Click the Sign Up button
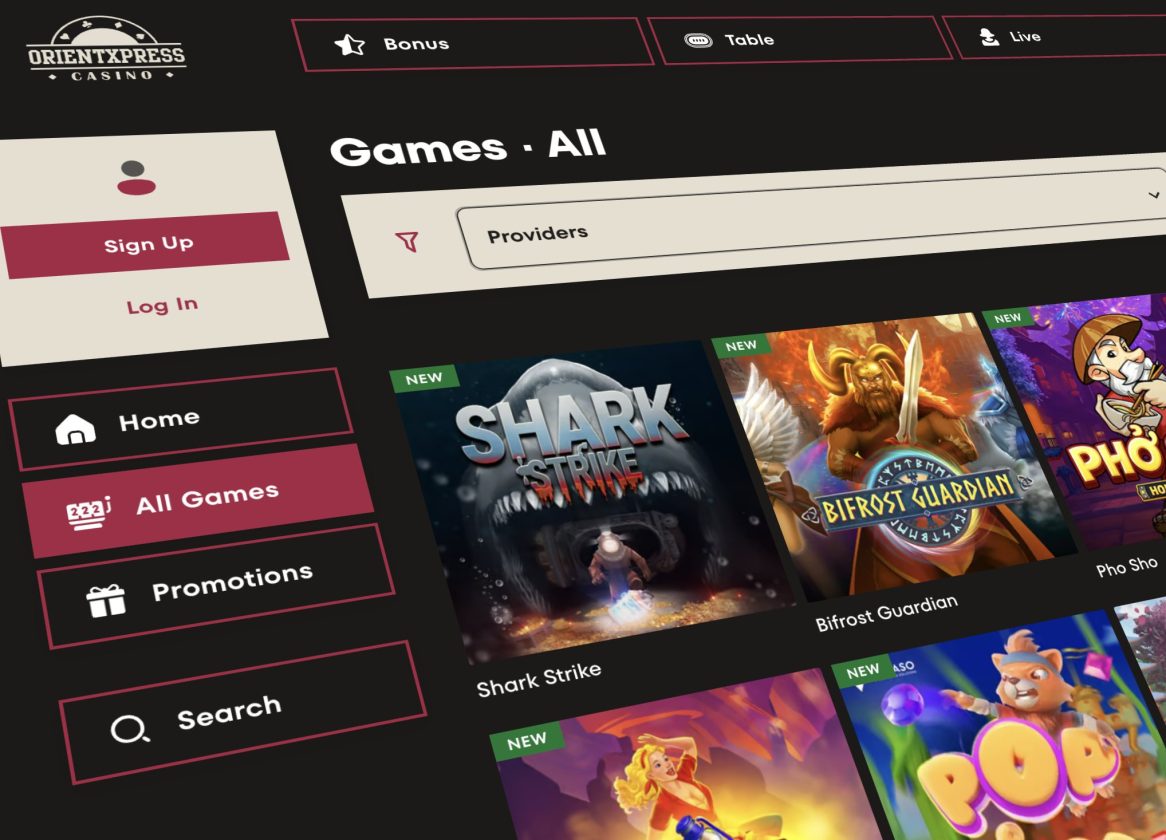Image resolution: width=1166 pixels, height=840 pixels. (x=145, y=245)
